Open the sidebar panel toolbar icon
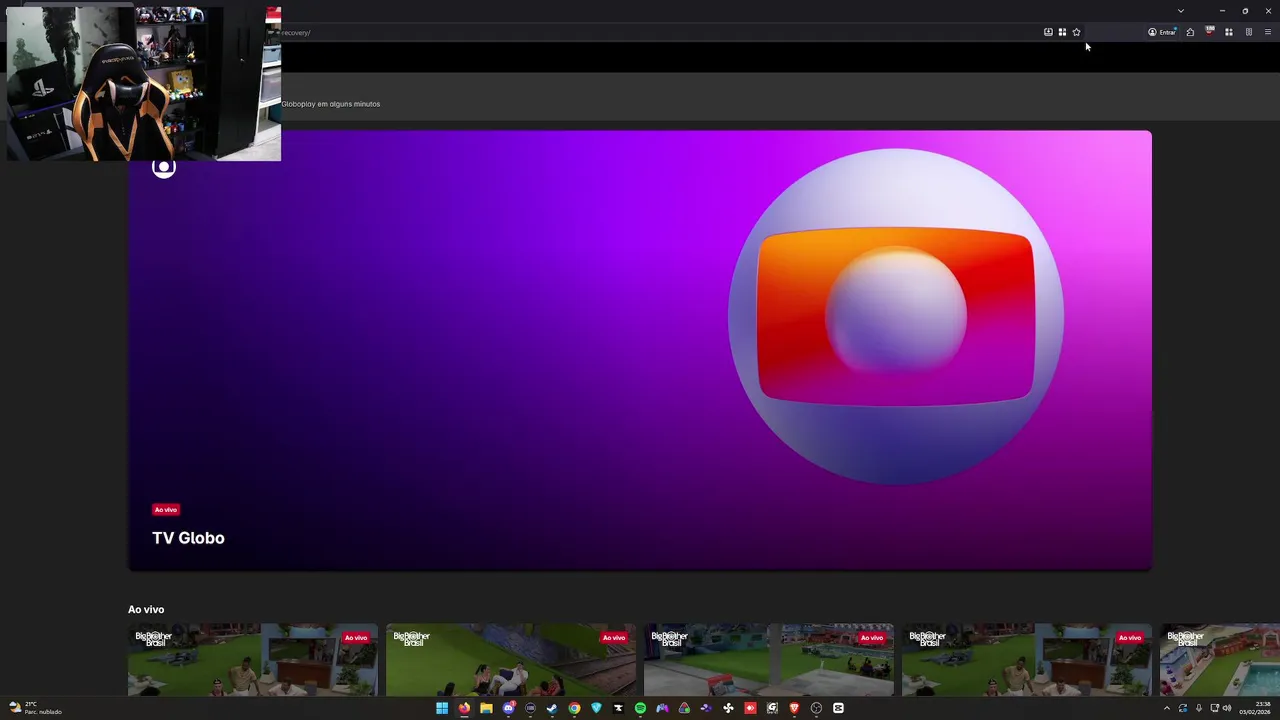 coord(1248,32)
